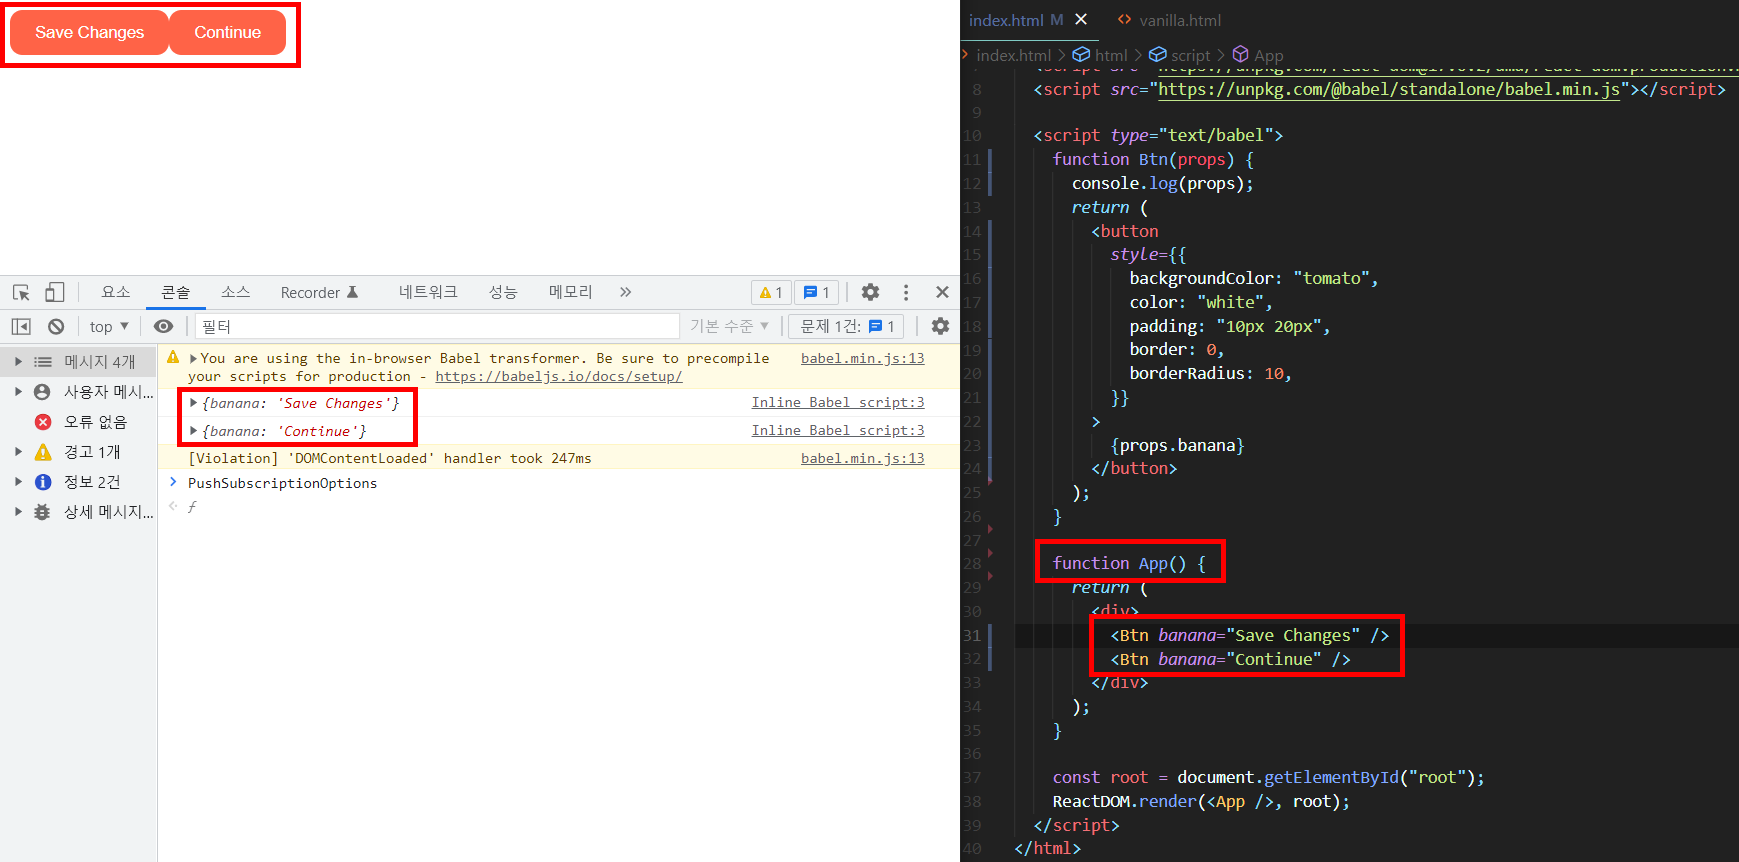Open Inline Babel script:3 link for Save Changes

pos(838,402)
